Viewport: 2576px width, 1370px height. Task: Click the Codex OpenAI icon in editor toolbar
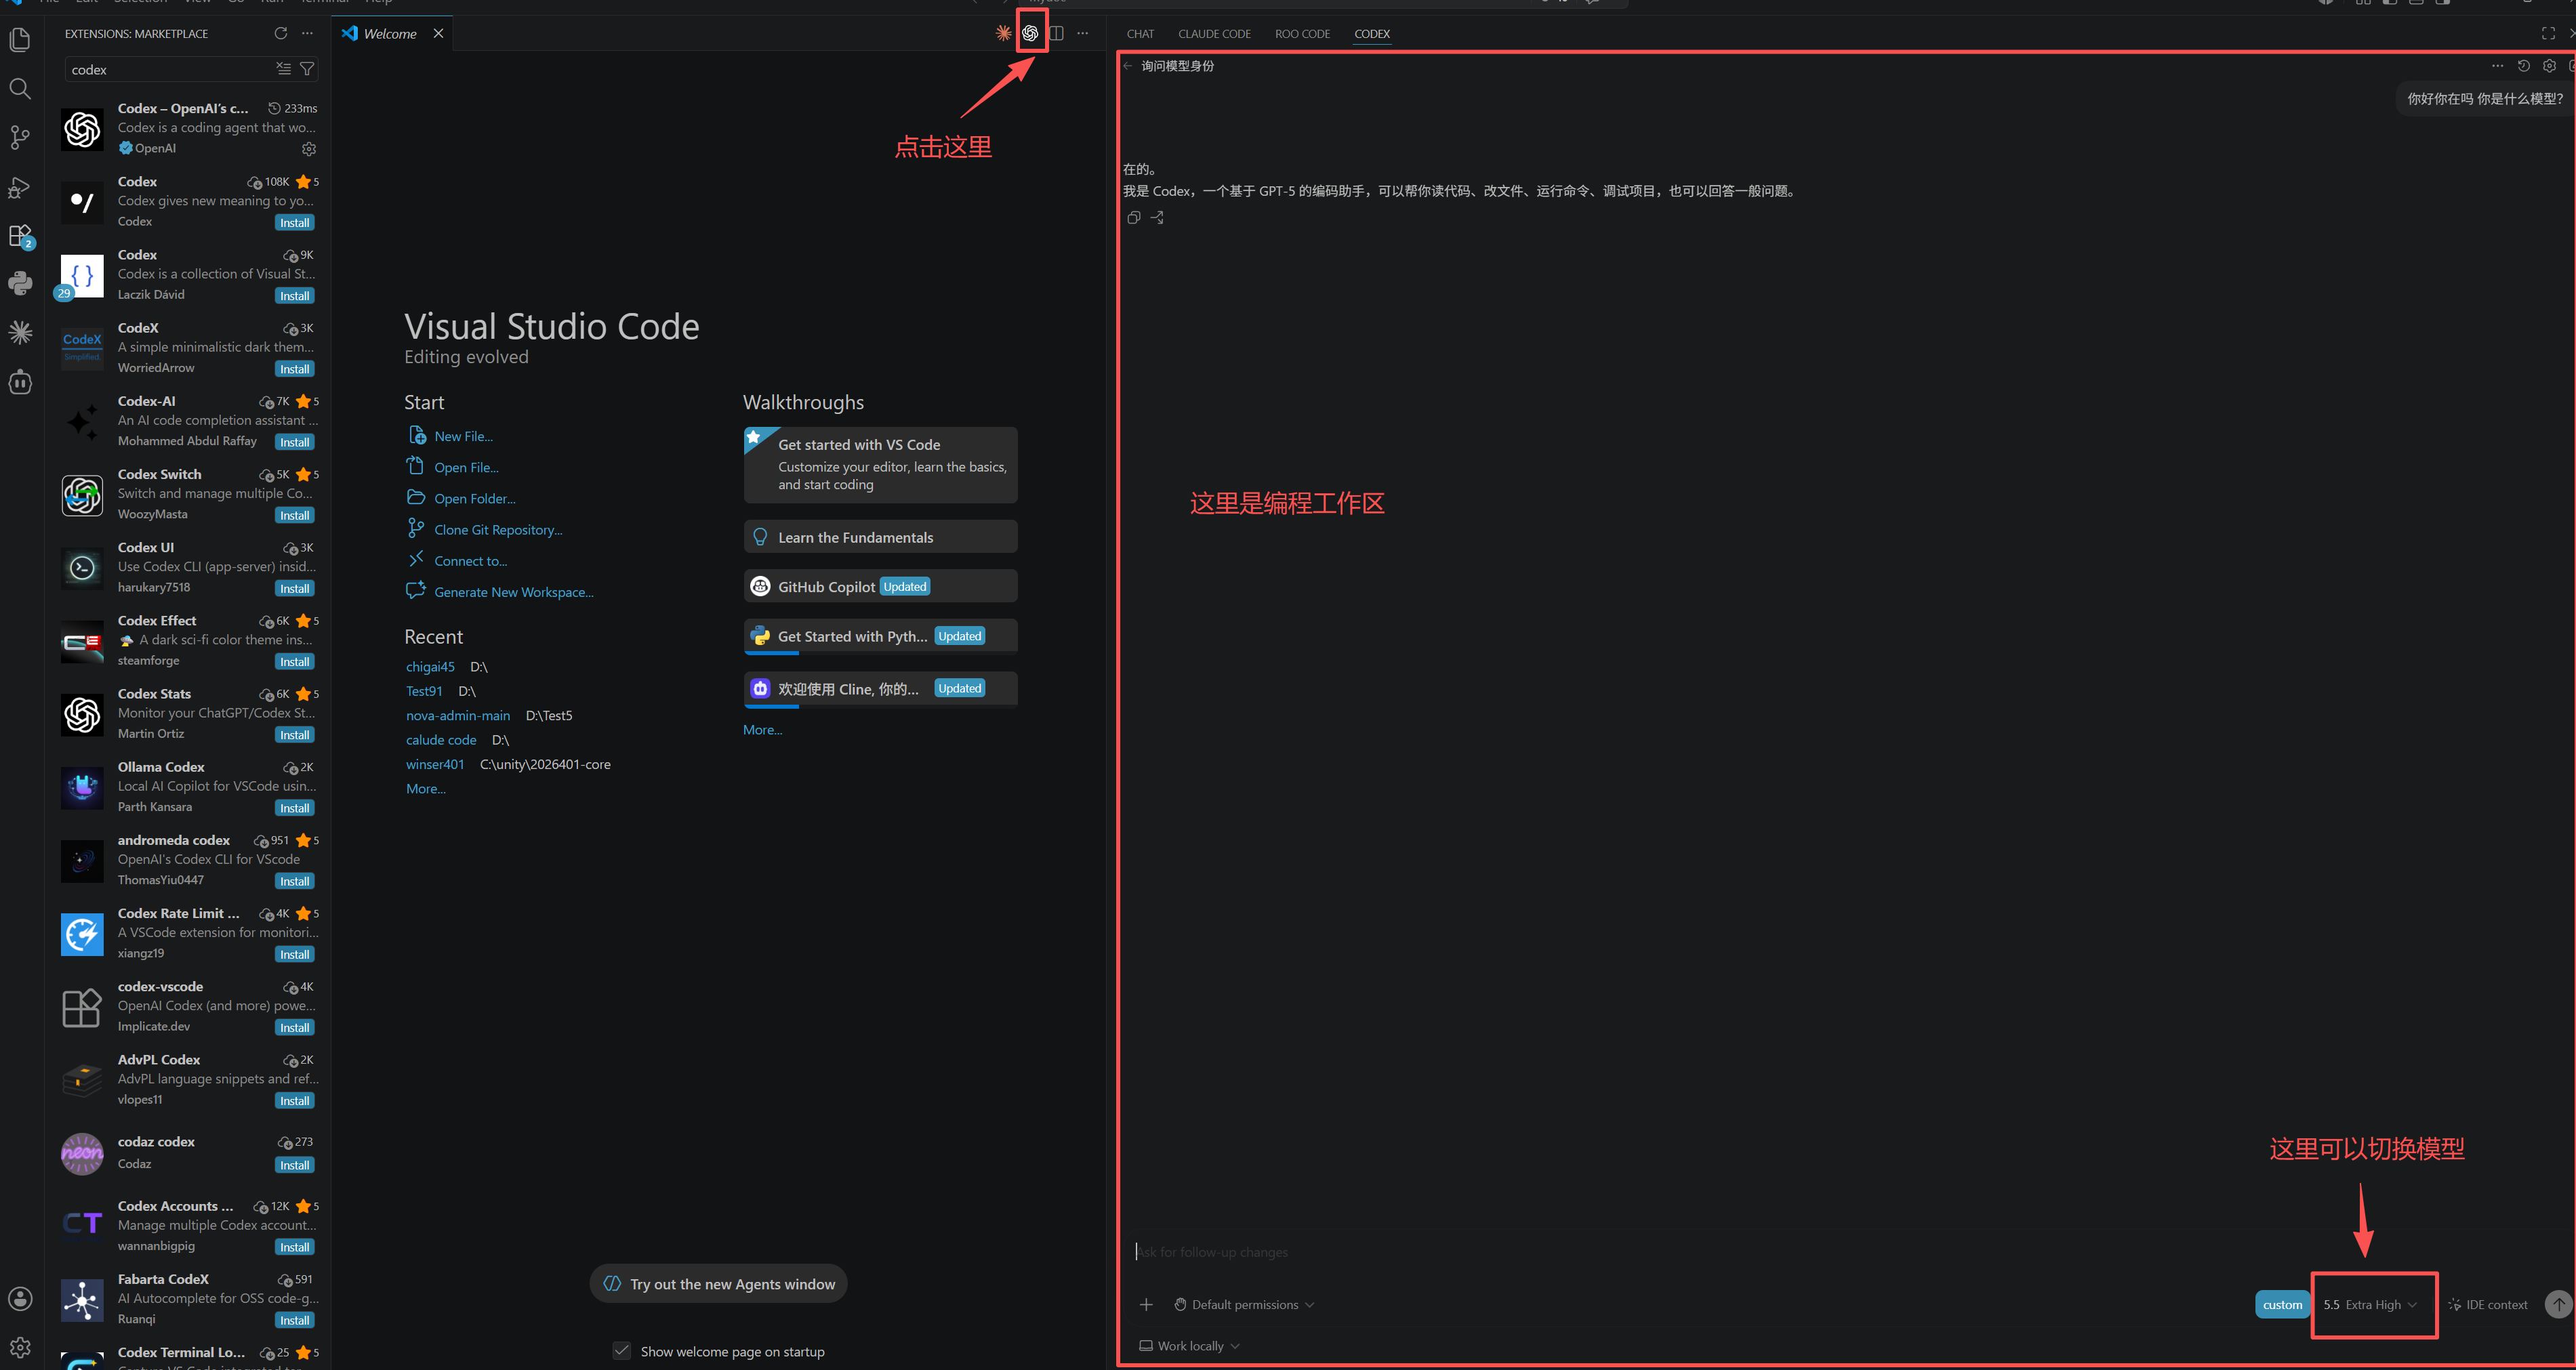(1030, 33)
